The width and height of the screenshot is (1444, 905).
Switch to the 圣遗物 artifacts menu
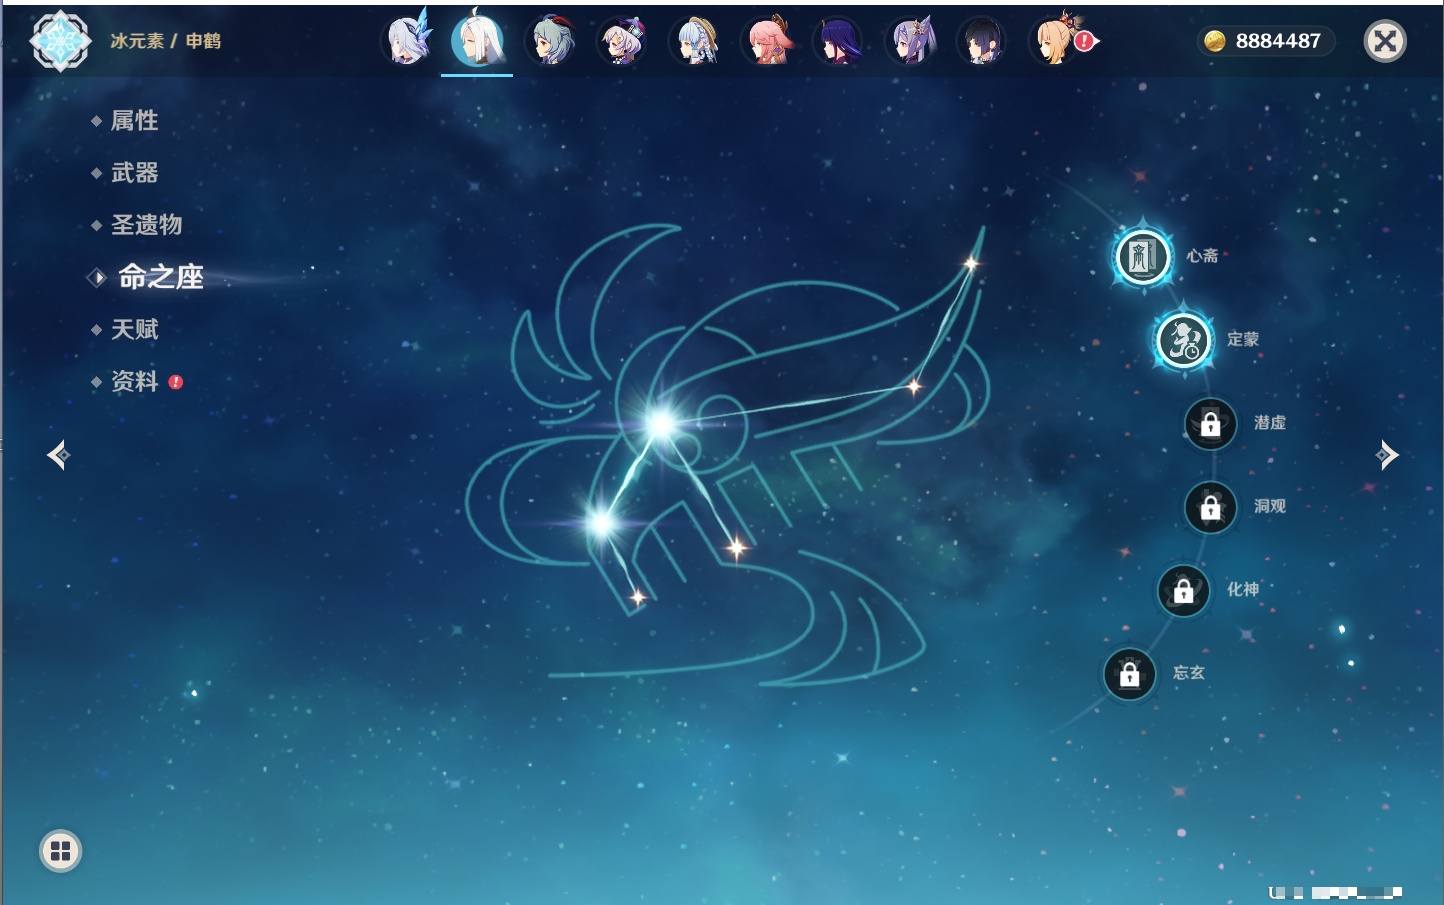click(x=146, y=225)
